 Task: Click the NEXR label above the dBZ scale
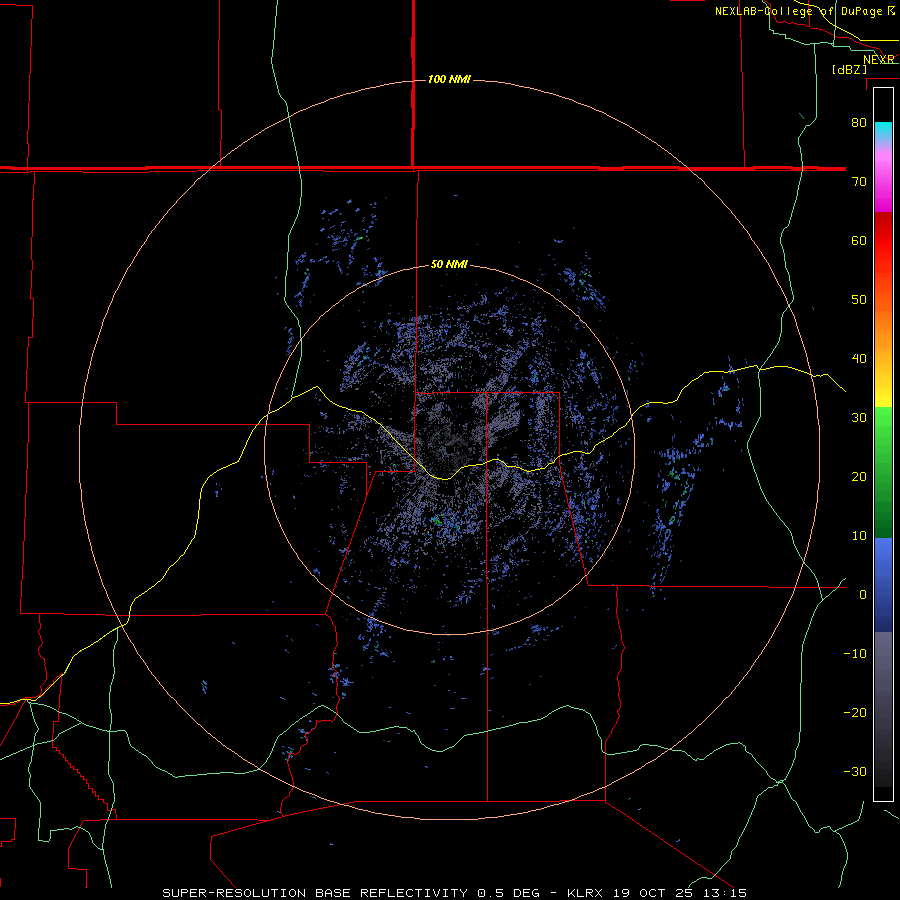[879, 60]
